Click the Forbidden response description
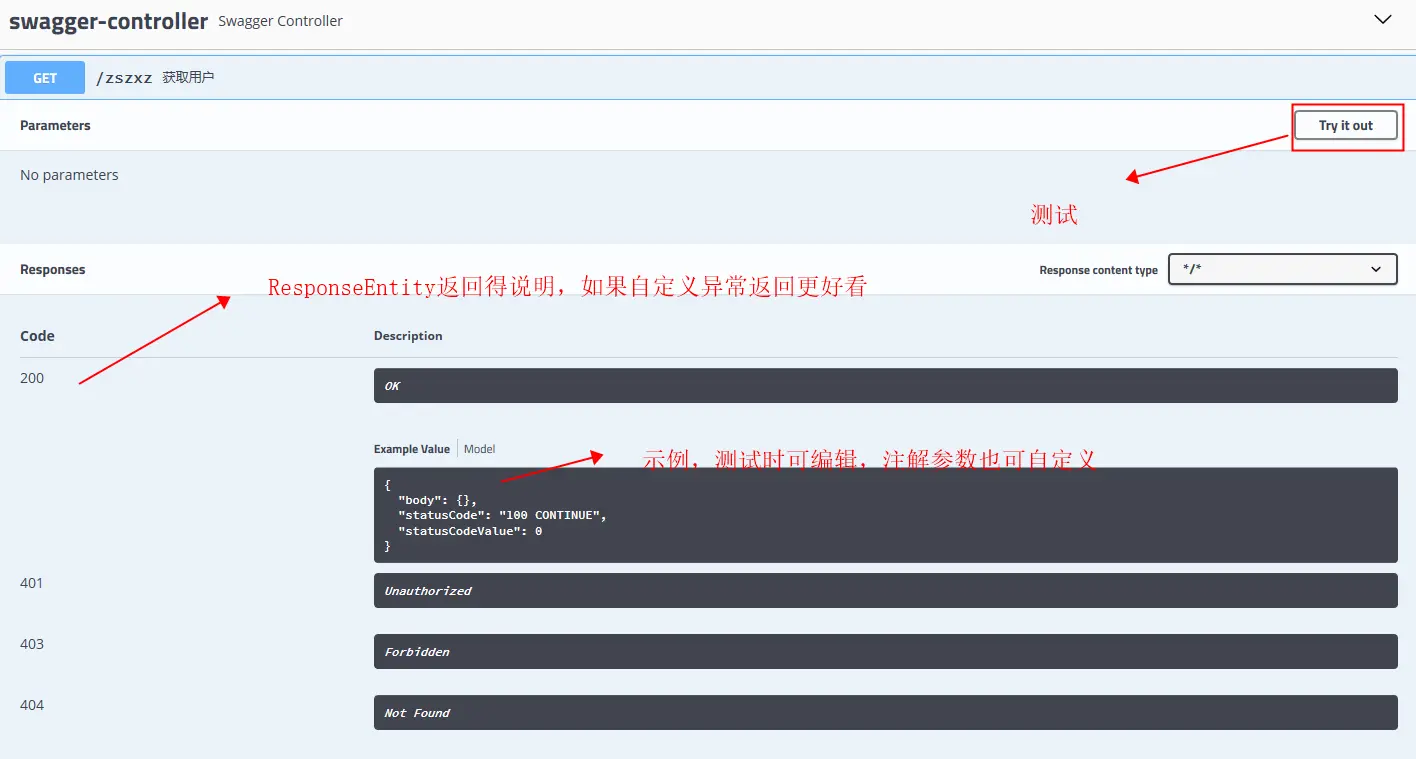Viewport: 1416px width, 759px height. (886, 651)
